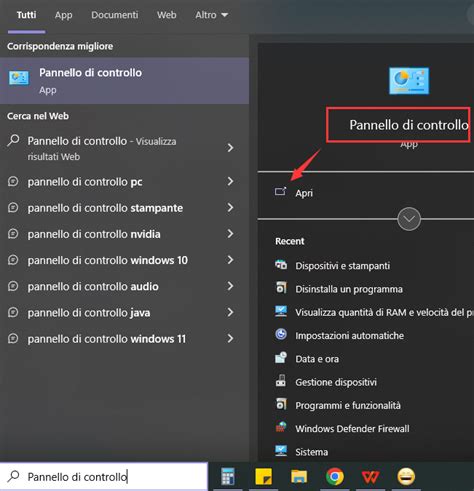Open Sticky Notes from the taskbar
The height and width of the screenshot is (491, 474).
pos(263,477)
